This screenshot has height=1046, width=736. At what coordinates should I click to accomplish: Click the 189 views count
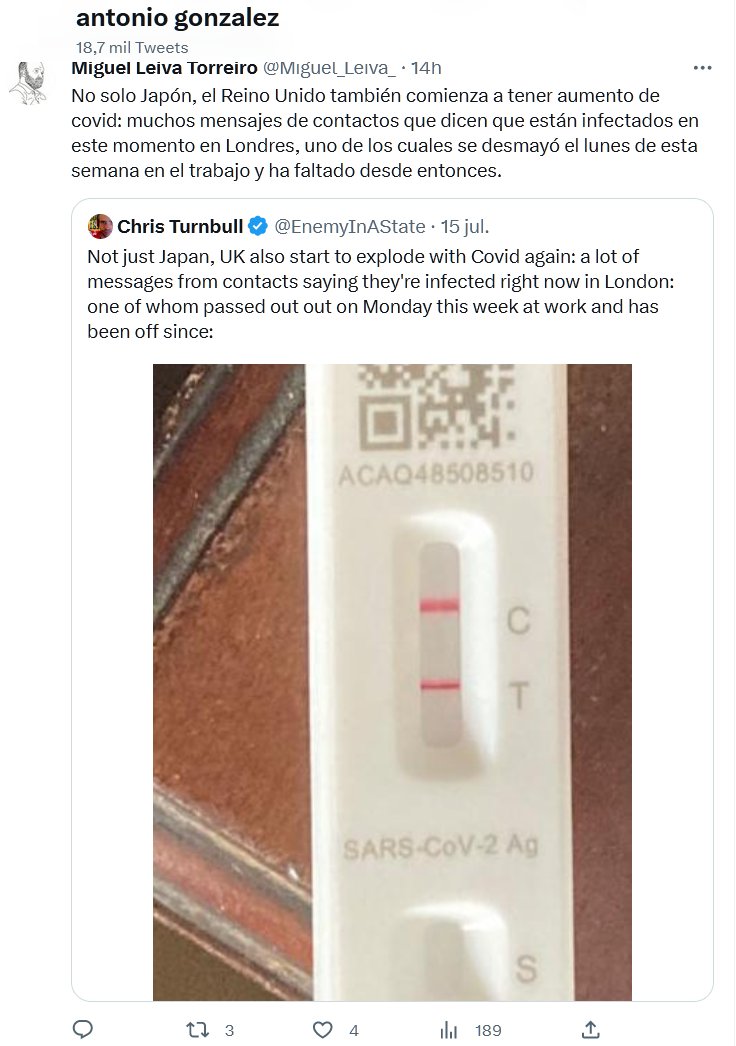click(488, 1030)
